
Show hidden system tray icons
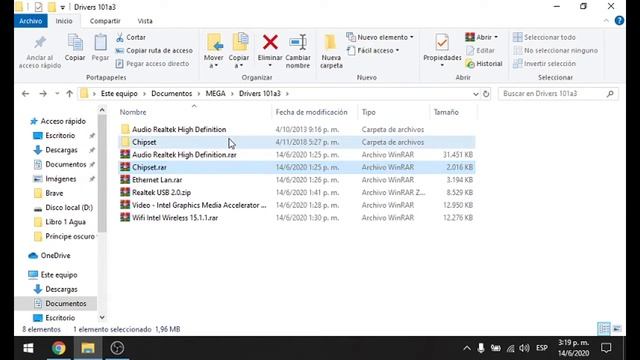point(467,348)
